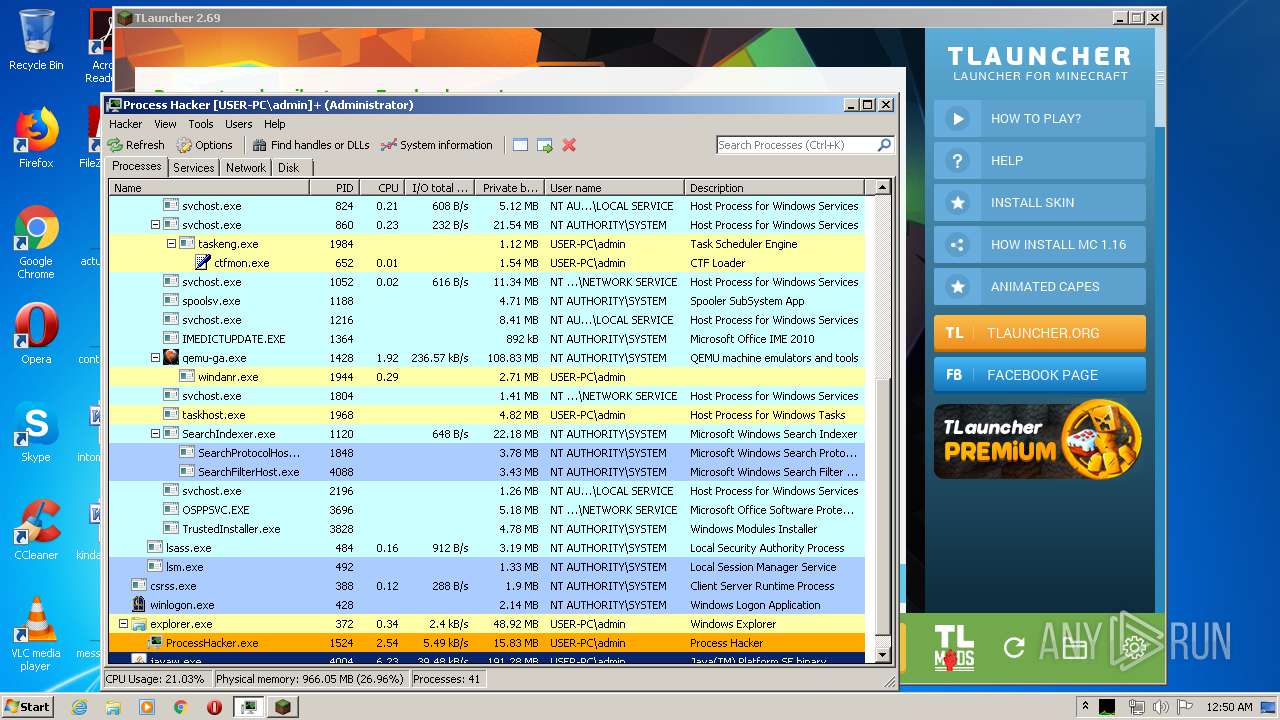The height and width of the screenshot is (720, 1280).
Task: Sort by I/O total column header
Action: coord(439,188)
